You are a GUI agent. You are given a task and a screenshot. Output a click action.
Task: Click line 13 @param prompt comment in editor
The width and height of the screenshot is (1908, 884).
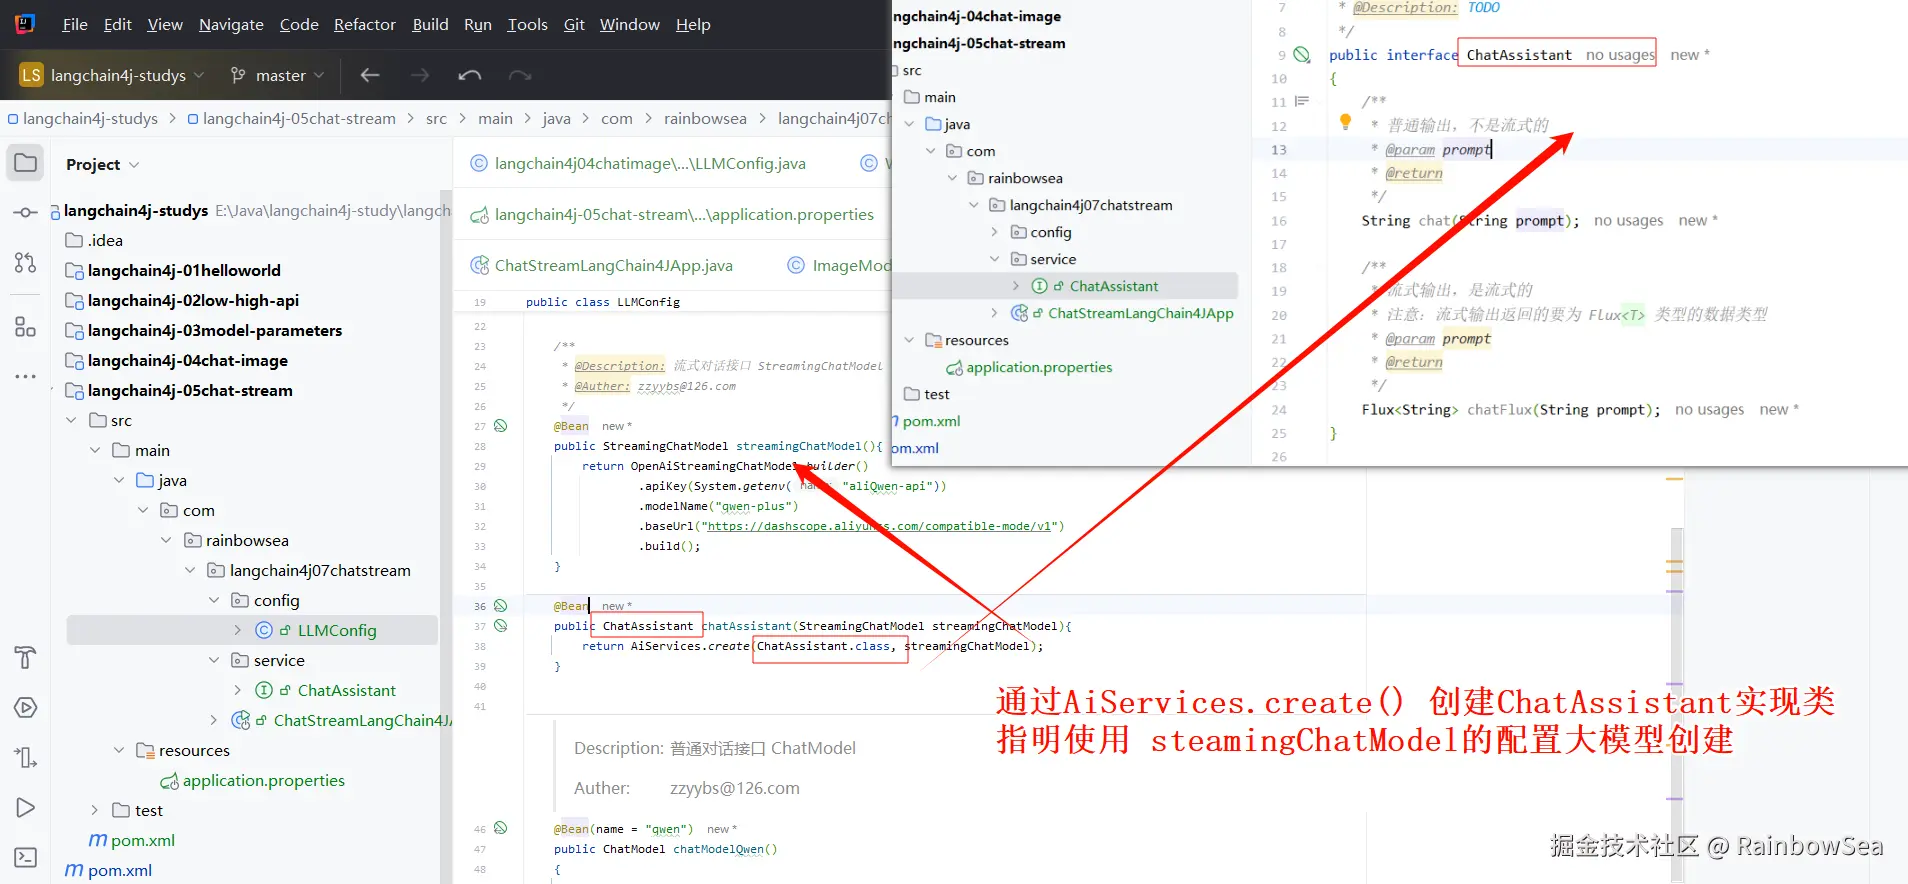click(1438, 149)
